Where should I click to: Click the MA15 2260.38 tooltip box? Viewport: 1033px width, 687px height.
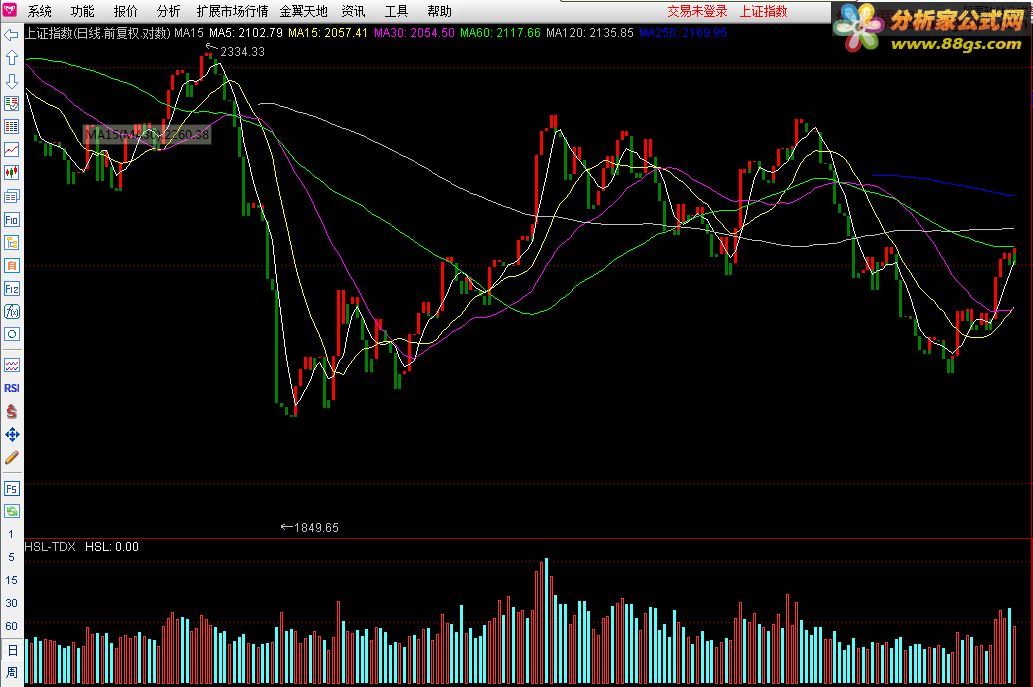(148, 134)
